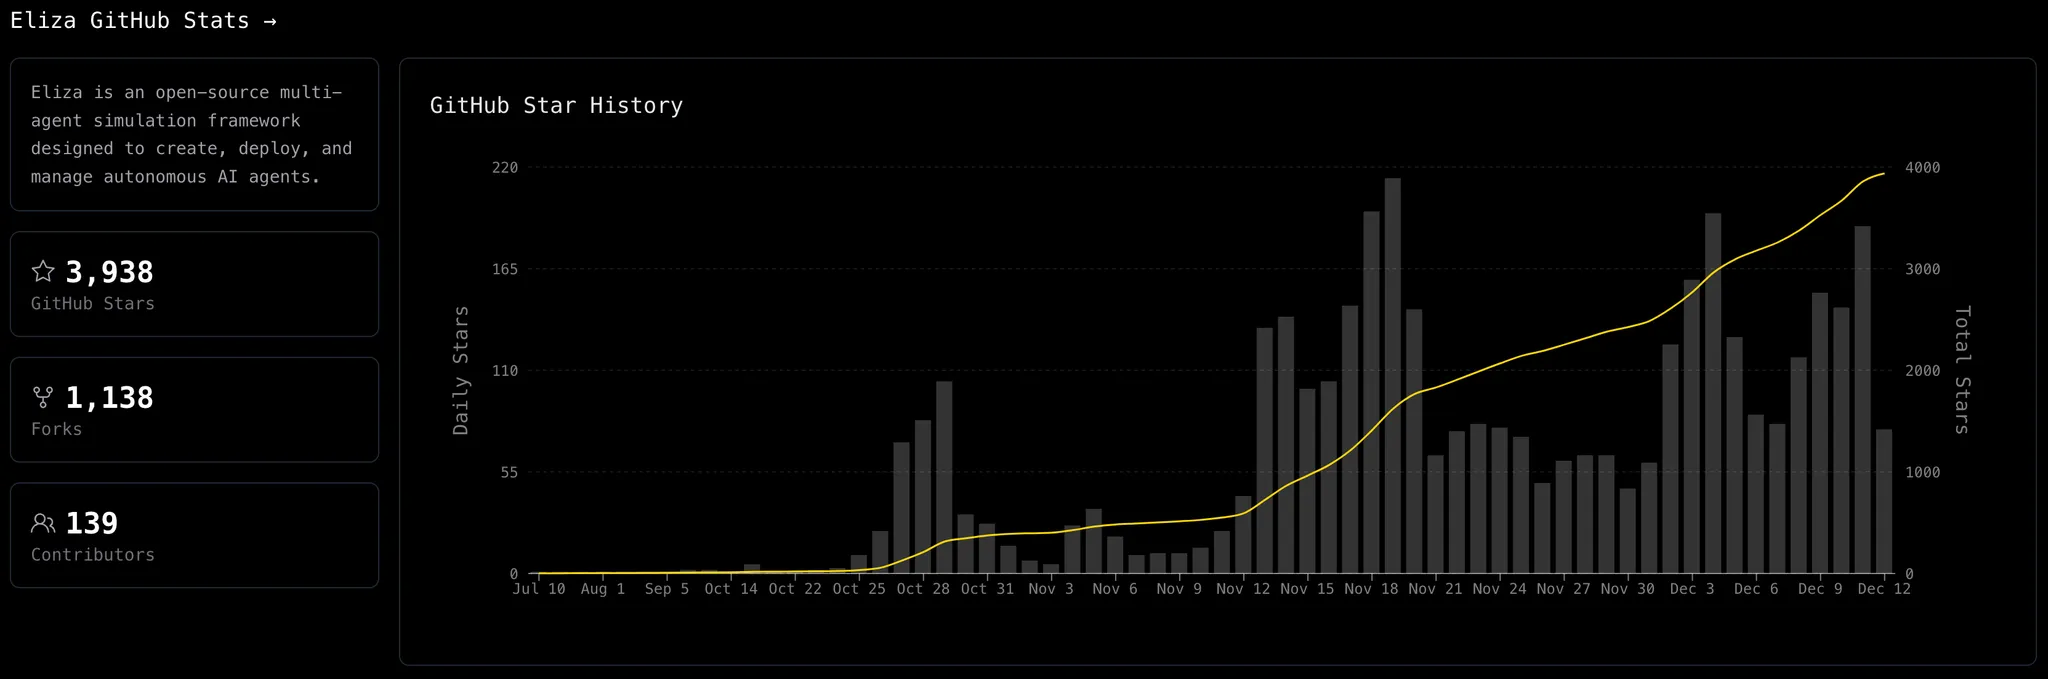Click the "Nov 3" date label
This screenshot has height=679, width=2048.
click(1051, 589)
